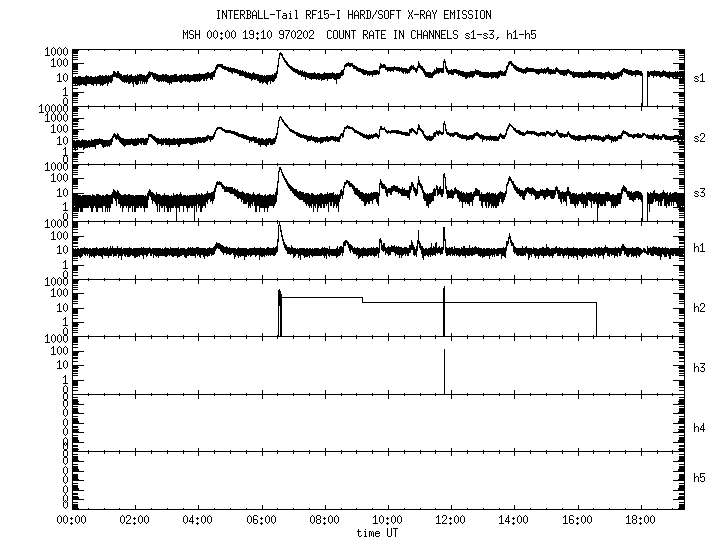
Task: Select the 06:00 time axis tick label
Action: pos(261,520)
